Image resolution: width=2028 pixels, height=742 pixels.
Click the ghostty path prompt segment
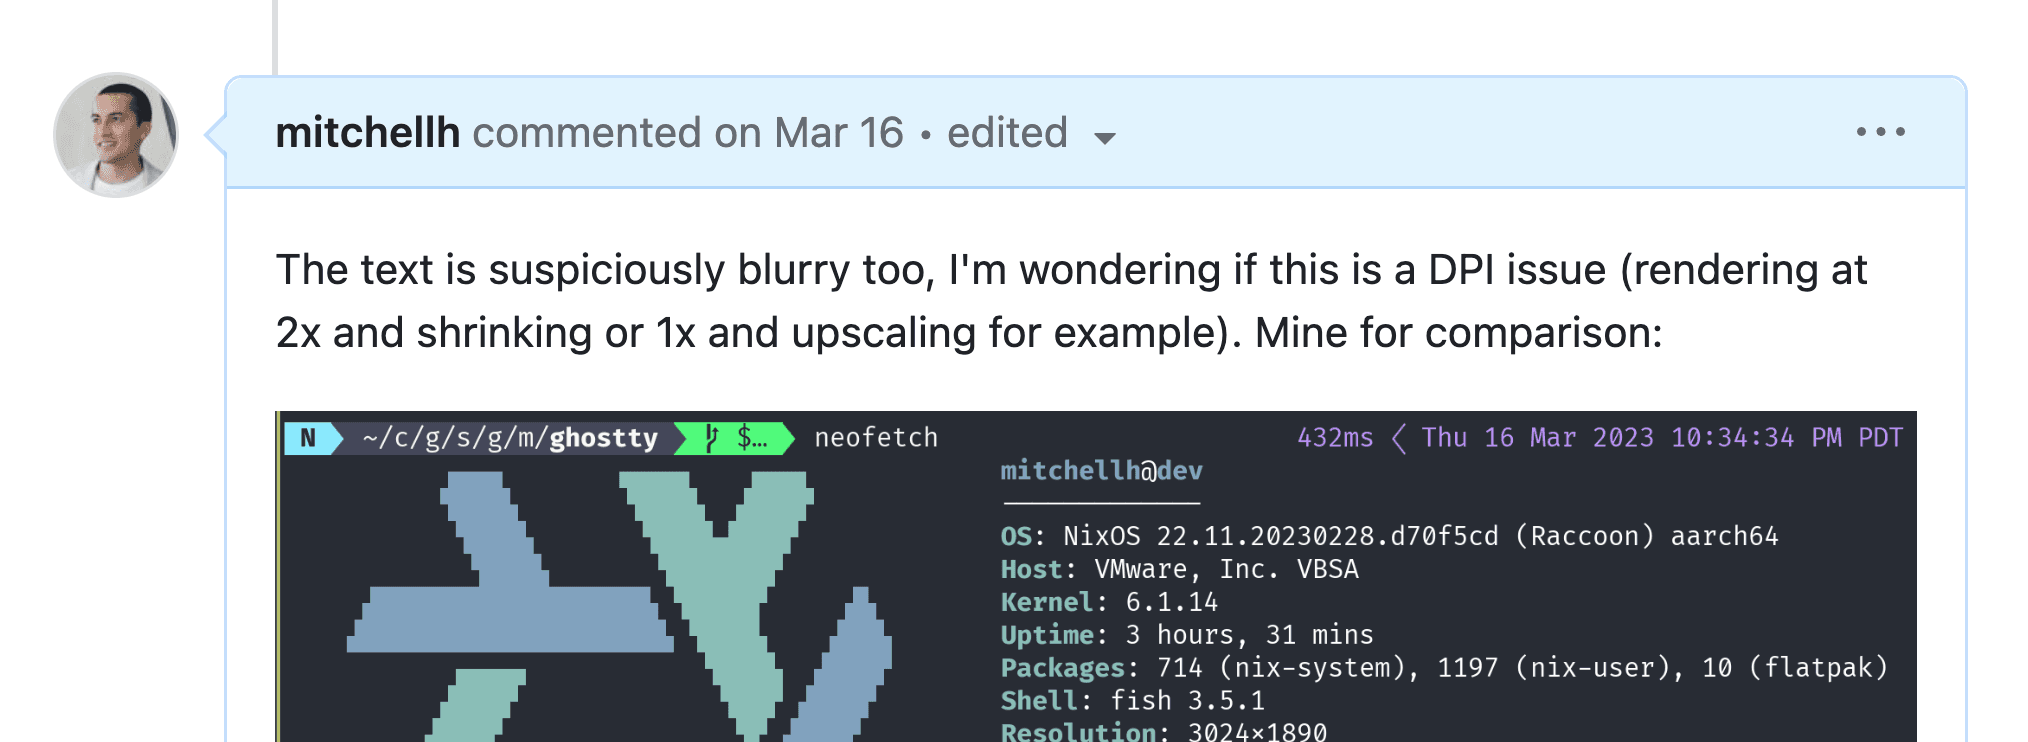coord(510,438)
